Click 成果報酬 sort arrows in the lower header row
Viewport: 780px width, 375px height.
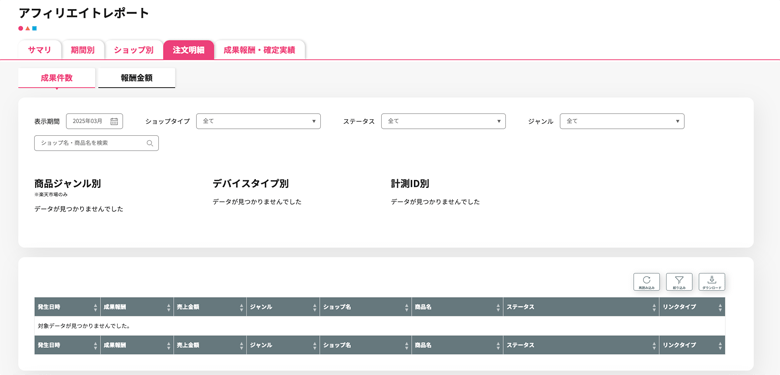tap(169, 346)
